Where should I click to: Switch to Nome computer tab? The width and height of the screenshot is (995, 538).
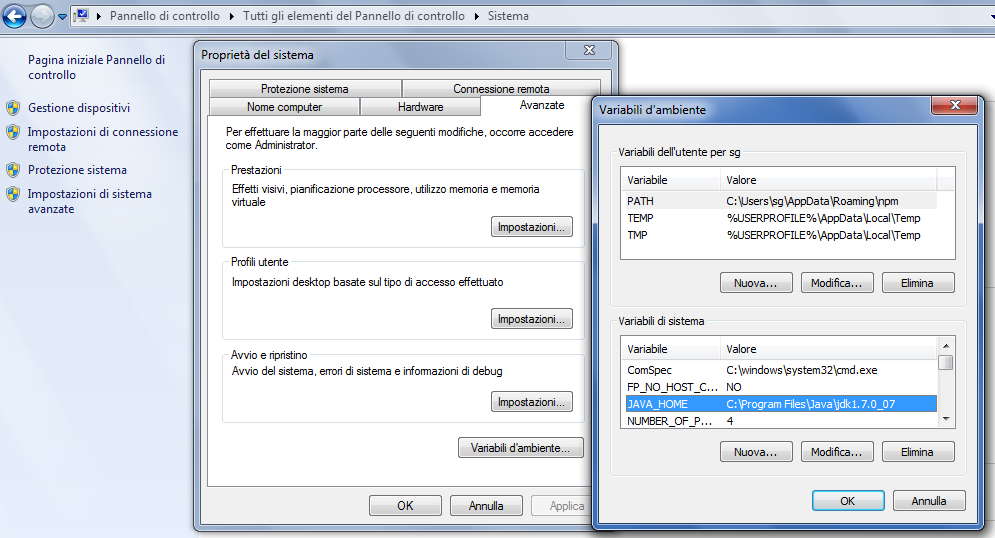[x=284, y=107]
